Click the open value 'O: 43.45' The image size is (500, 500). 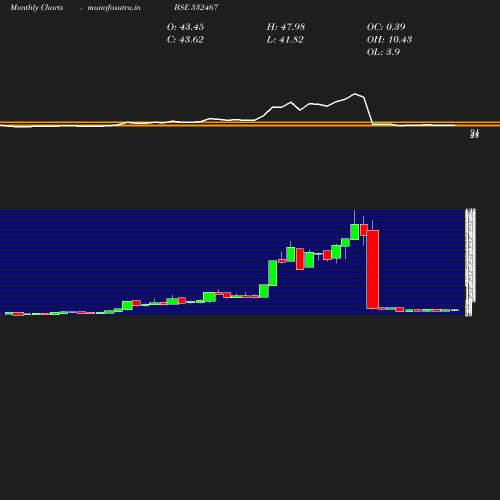185,27
